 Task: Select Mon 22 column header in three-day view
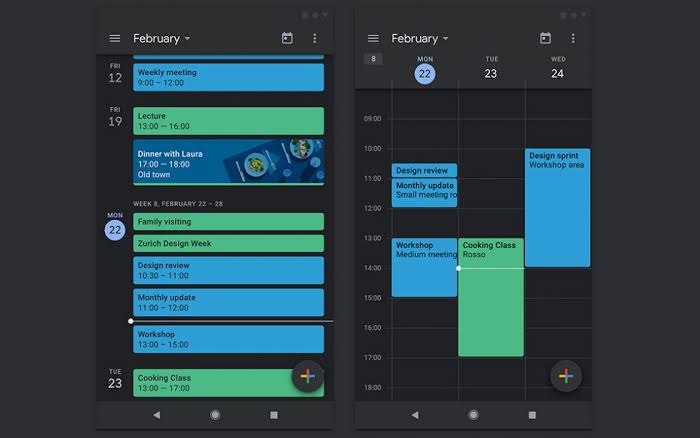point(425,70)
